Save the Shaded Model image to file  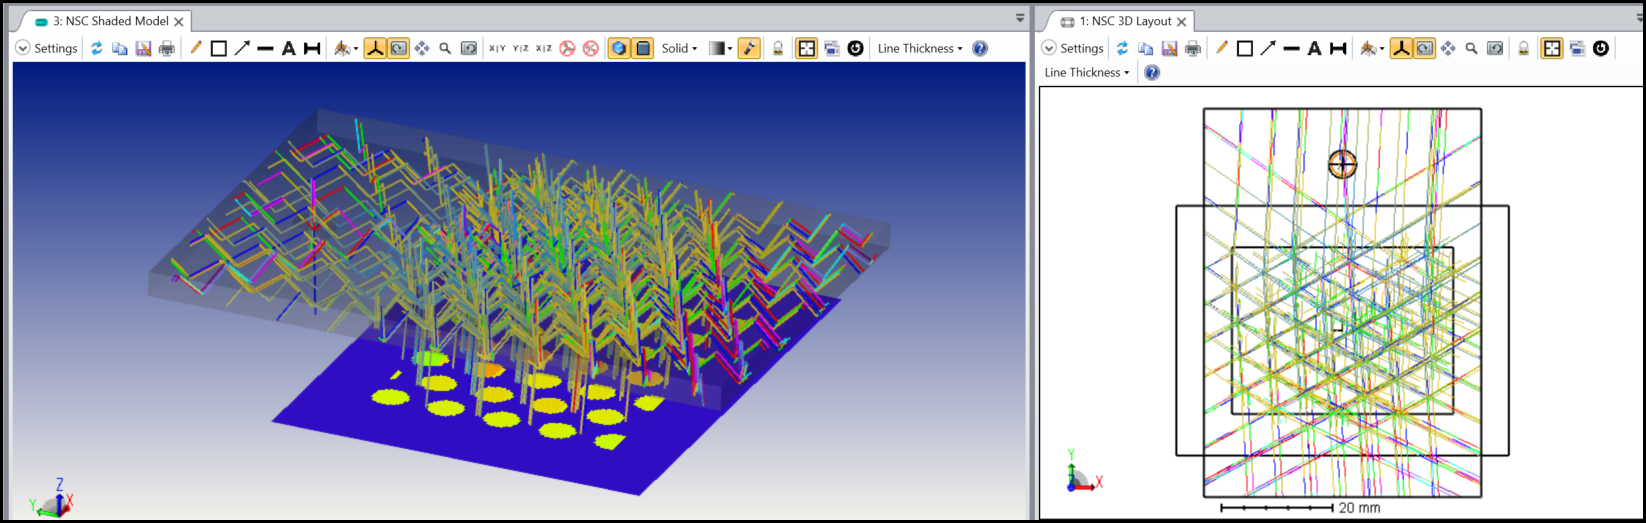point(143,48)
